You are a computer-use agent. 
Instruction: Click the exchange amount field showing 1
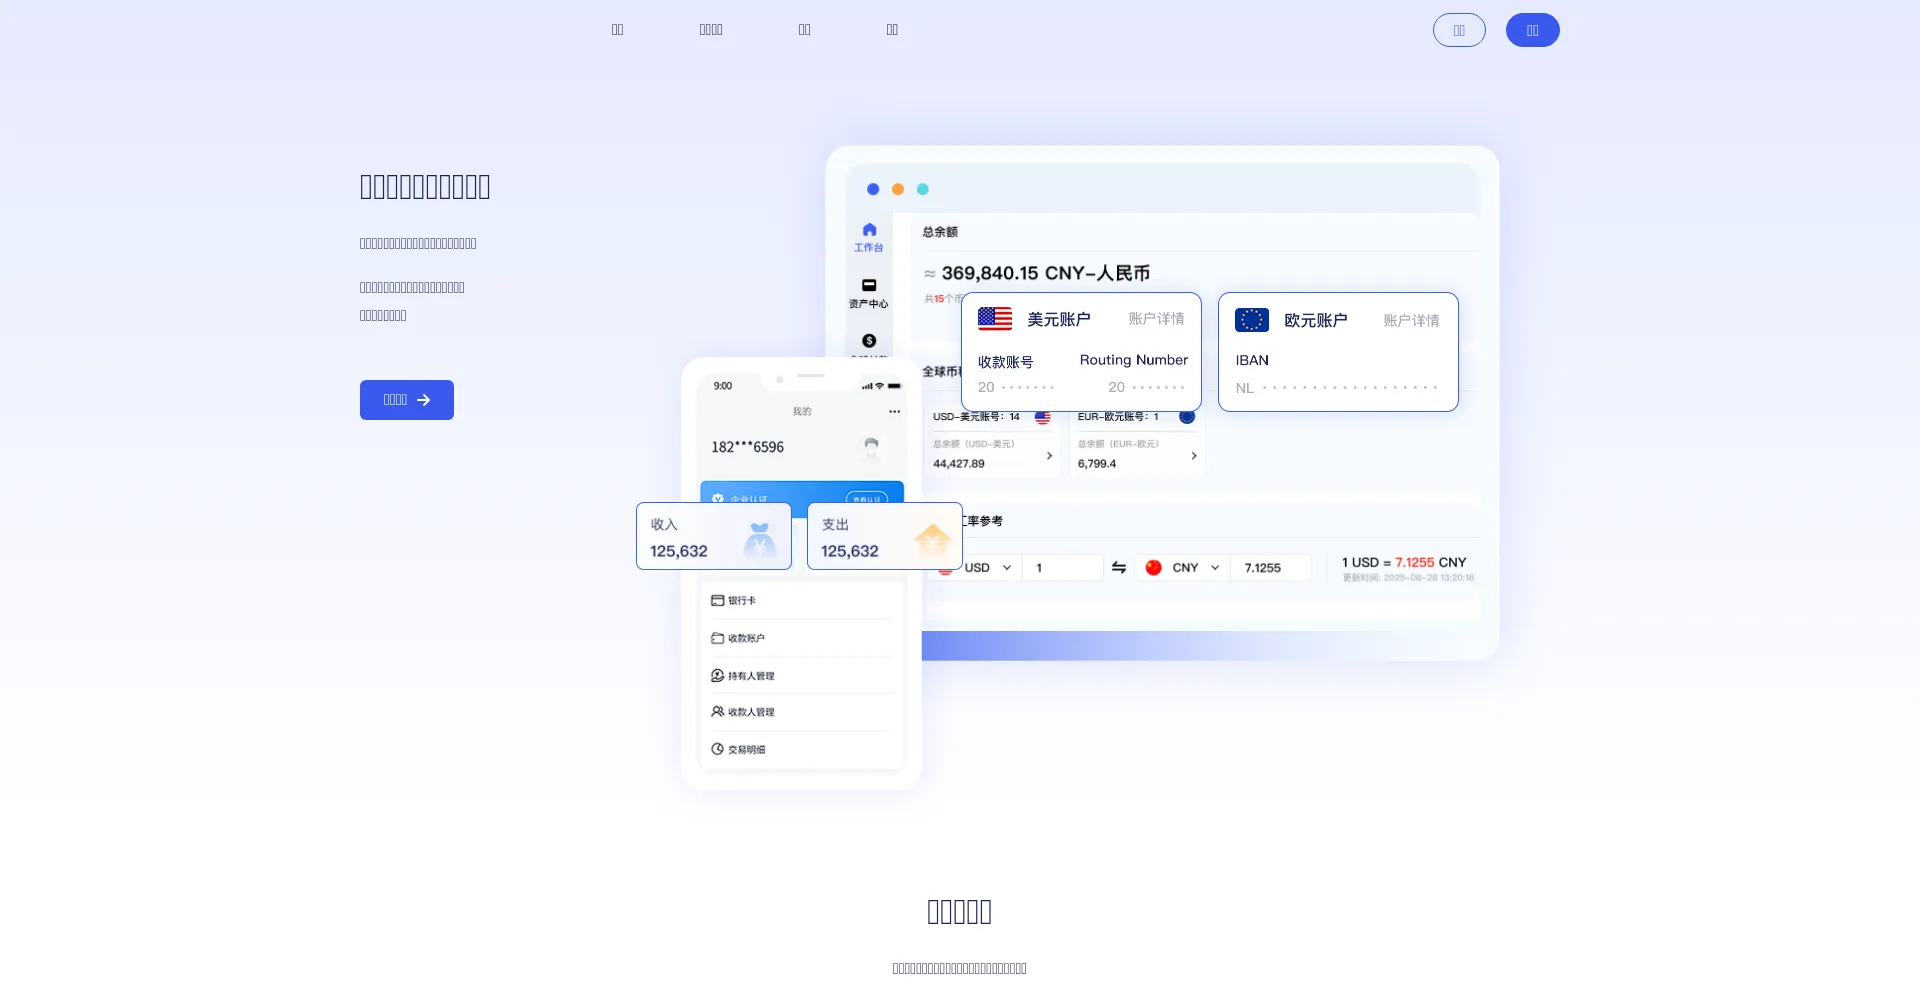1062,568
